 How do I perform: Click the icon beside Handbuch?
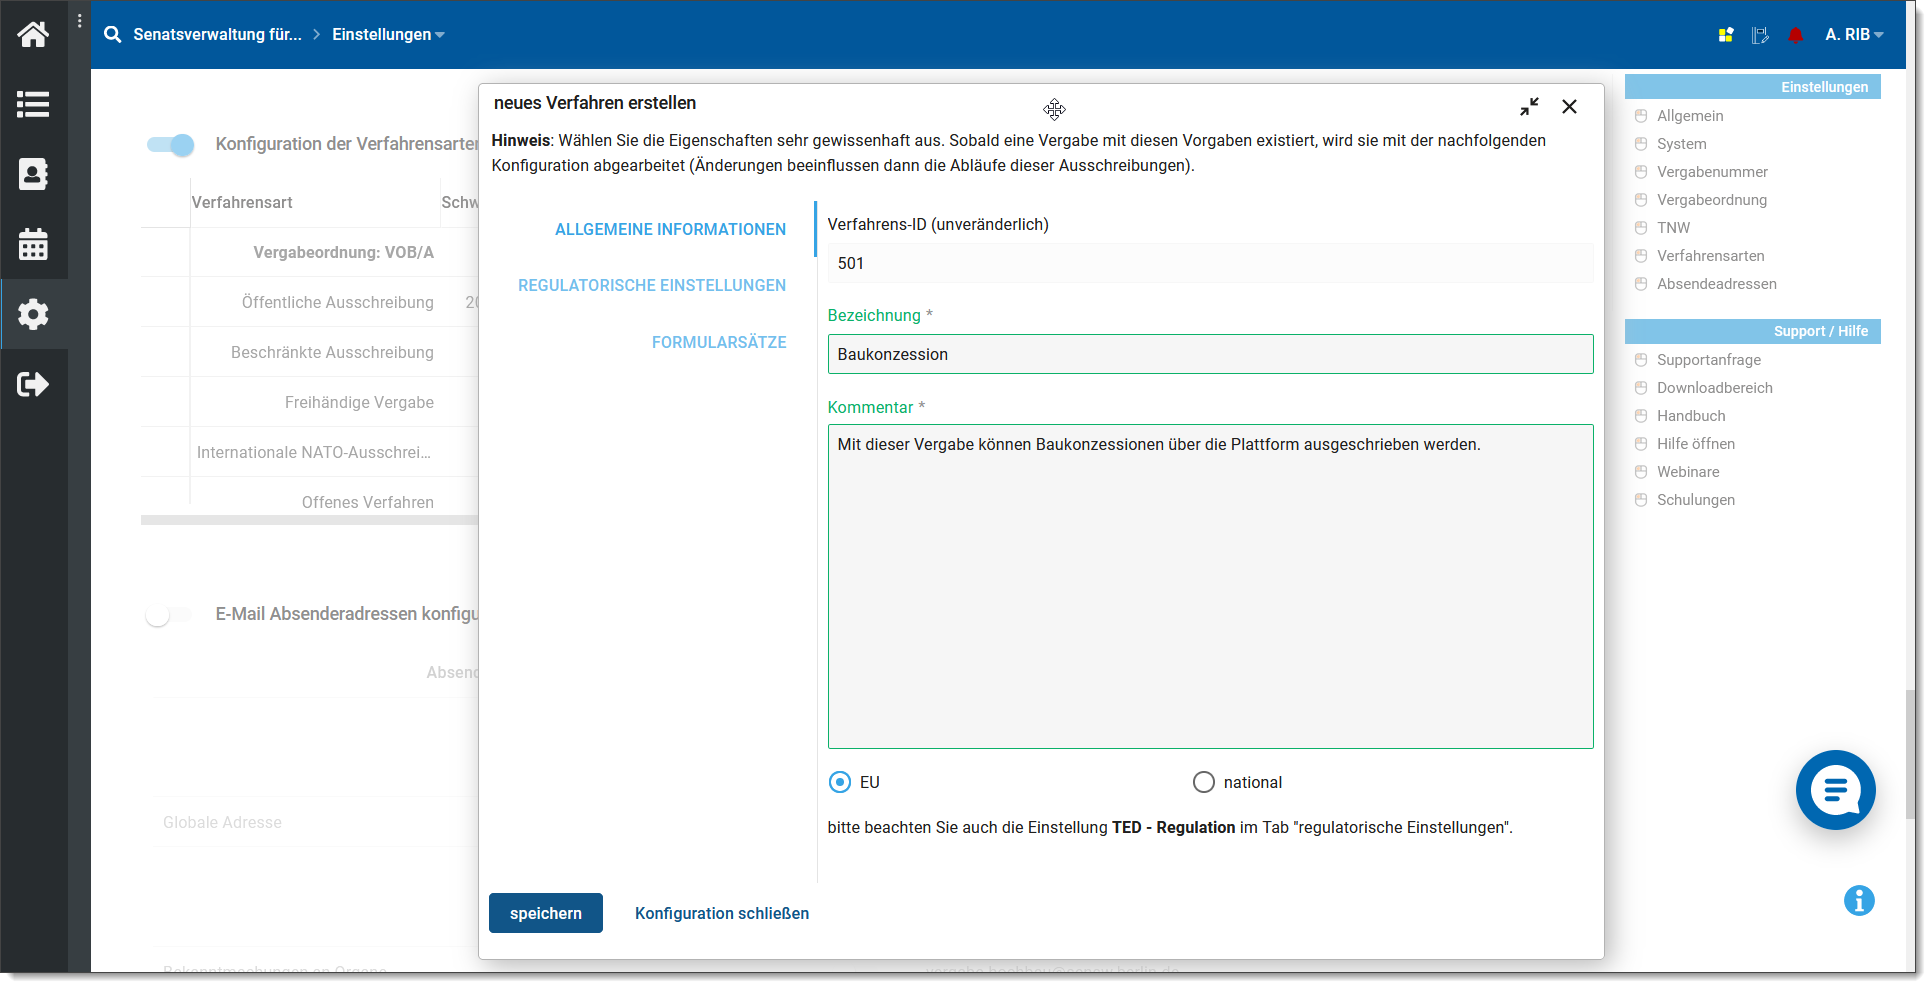[x=1641, y=416]
